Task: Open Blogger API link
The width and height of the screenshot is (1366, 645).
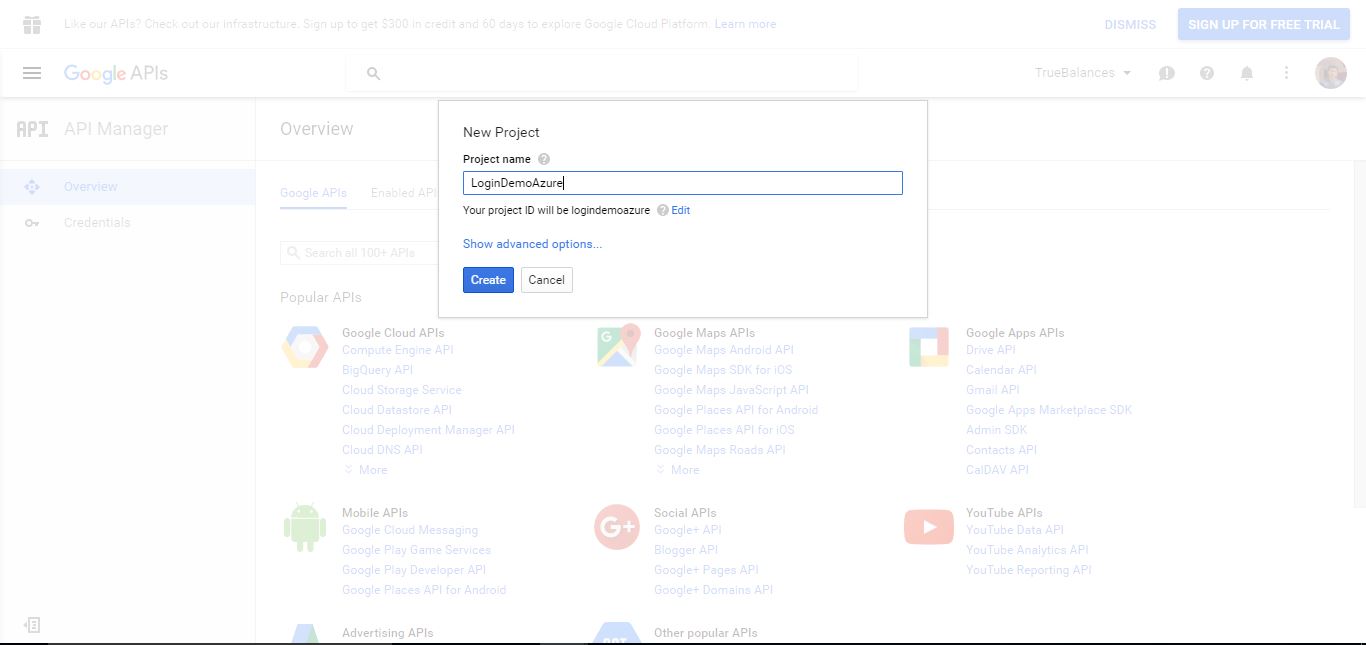Action: [685, 550]
